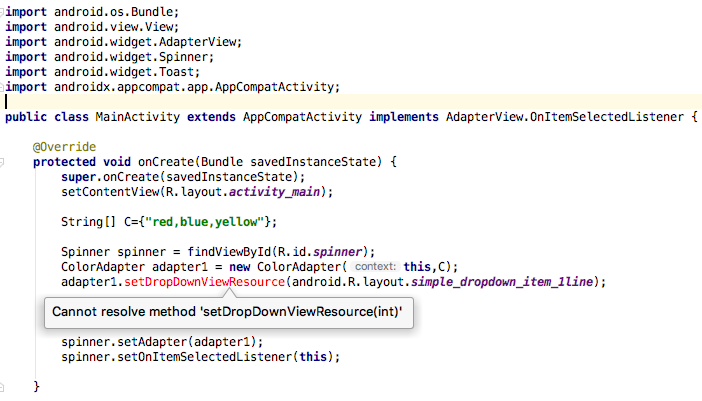Viewport: 702px width, 401px height.
Task: Click the highlighted blank caret line
Action: coord(351,102)
